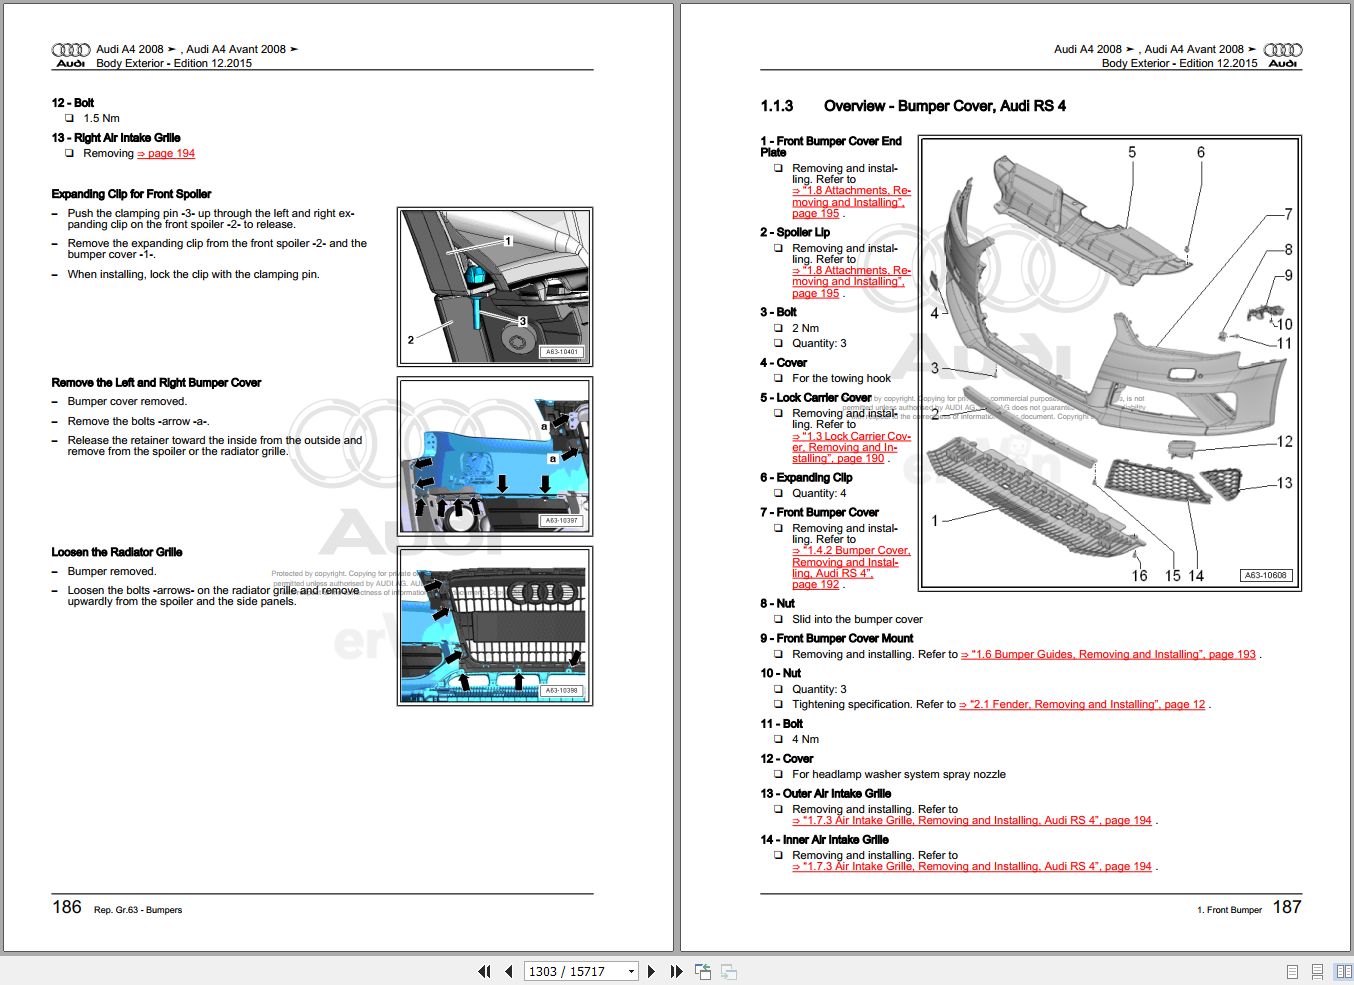Click the text 'Slid into the bumper cover'
This screenshot has width=1354, height=985.
click(857, 619)
